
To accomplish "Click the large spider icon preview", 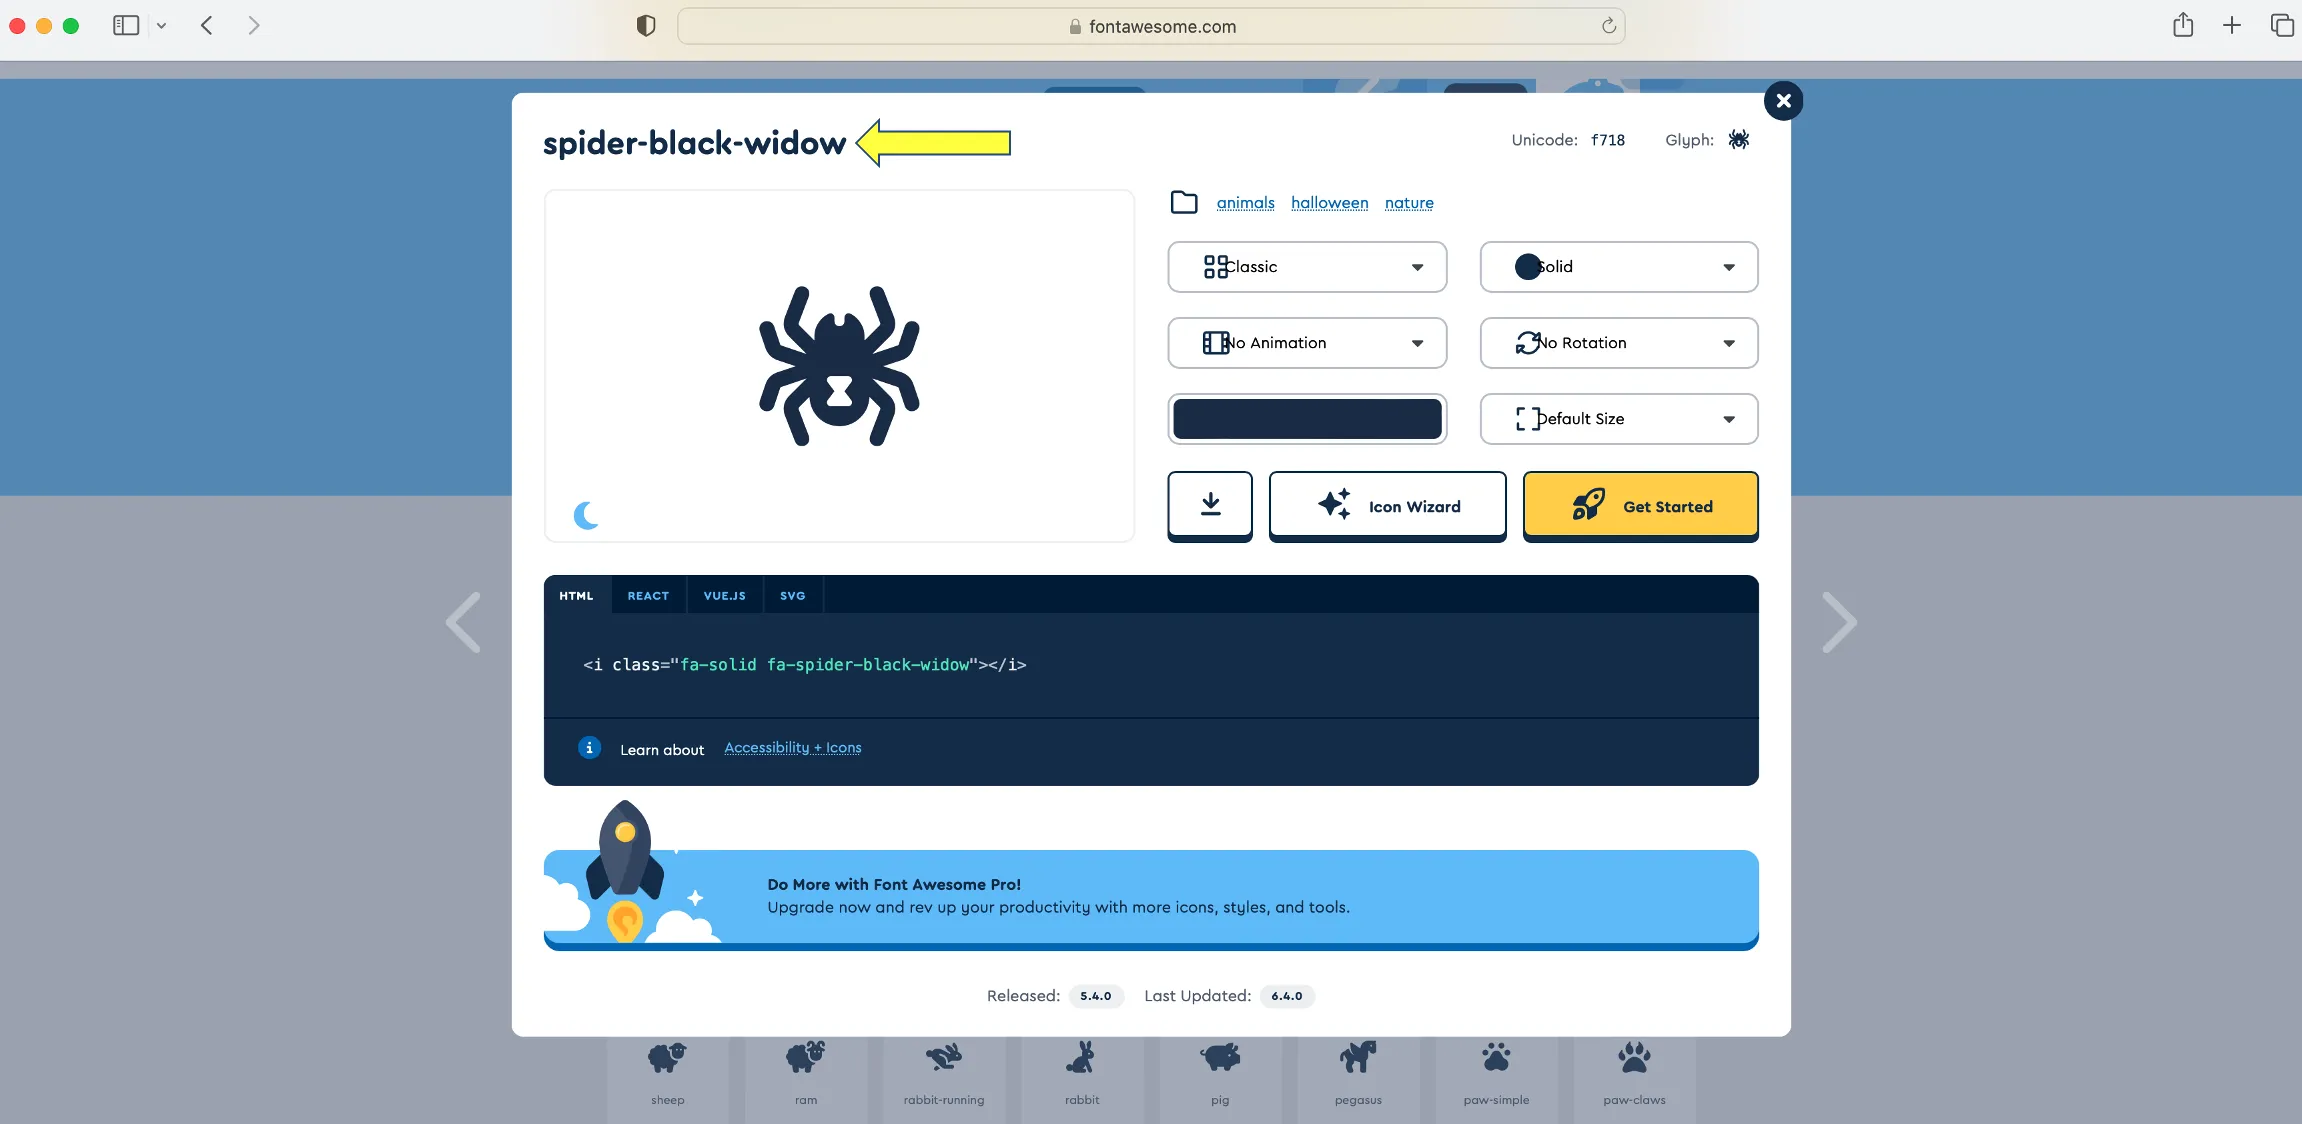I will (839, 366).
